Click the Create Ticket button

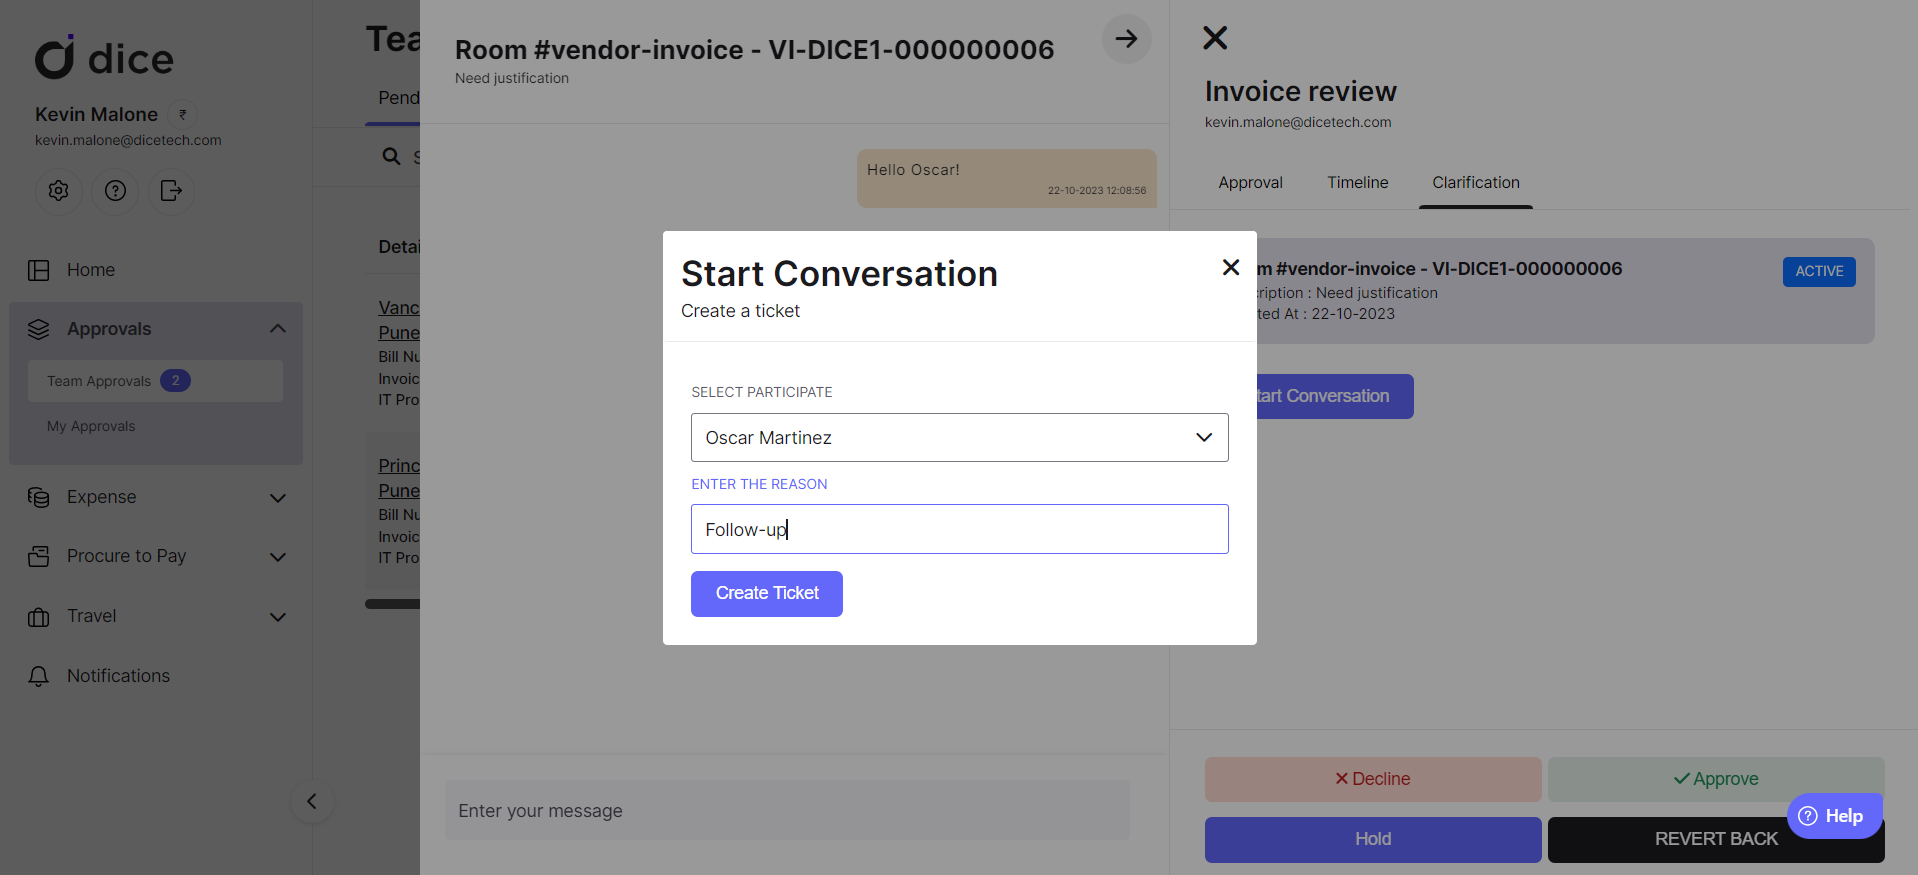(x=767, y=594)
